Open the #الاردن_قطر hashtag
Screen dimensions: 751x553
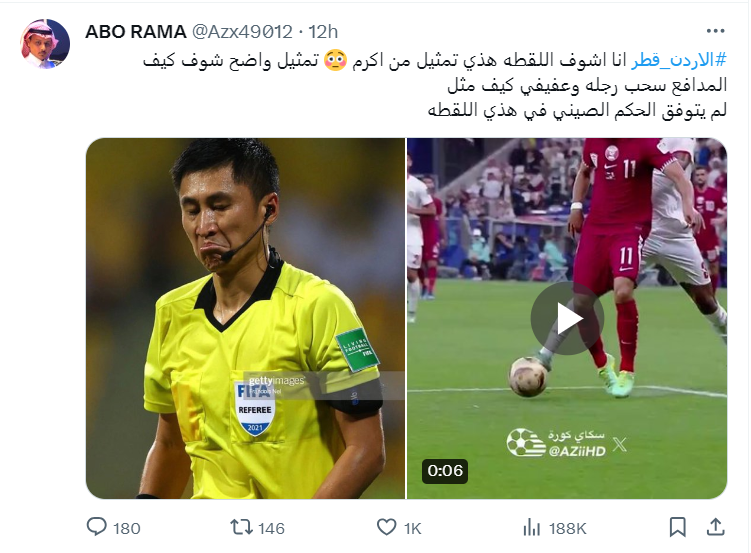click(x=679, y=60)
